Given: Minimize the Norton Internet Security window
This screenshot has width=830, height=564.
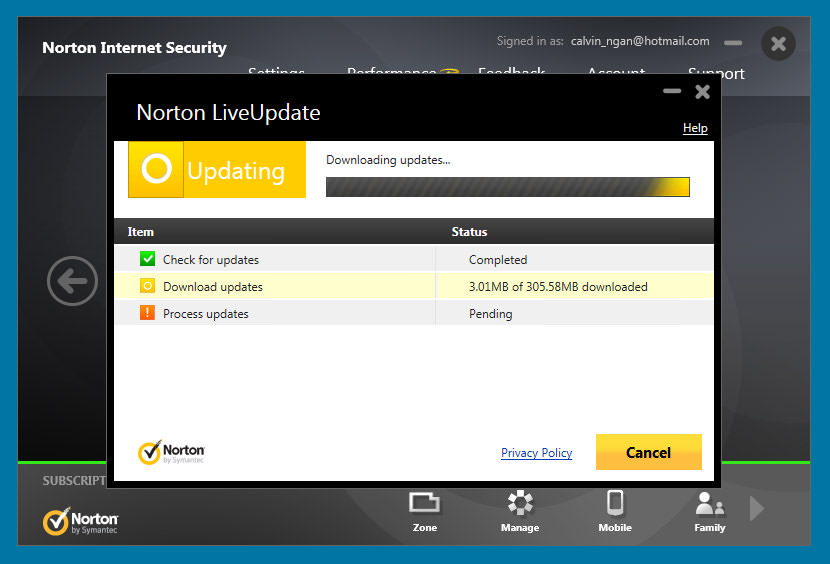Looking at the screenshot, I should 733,43.
